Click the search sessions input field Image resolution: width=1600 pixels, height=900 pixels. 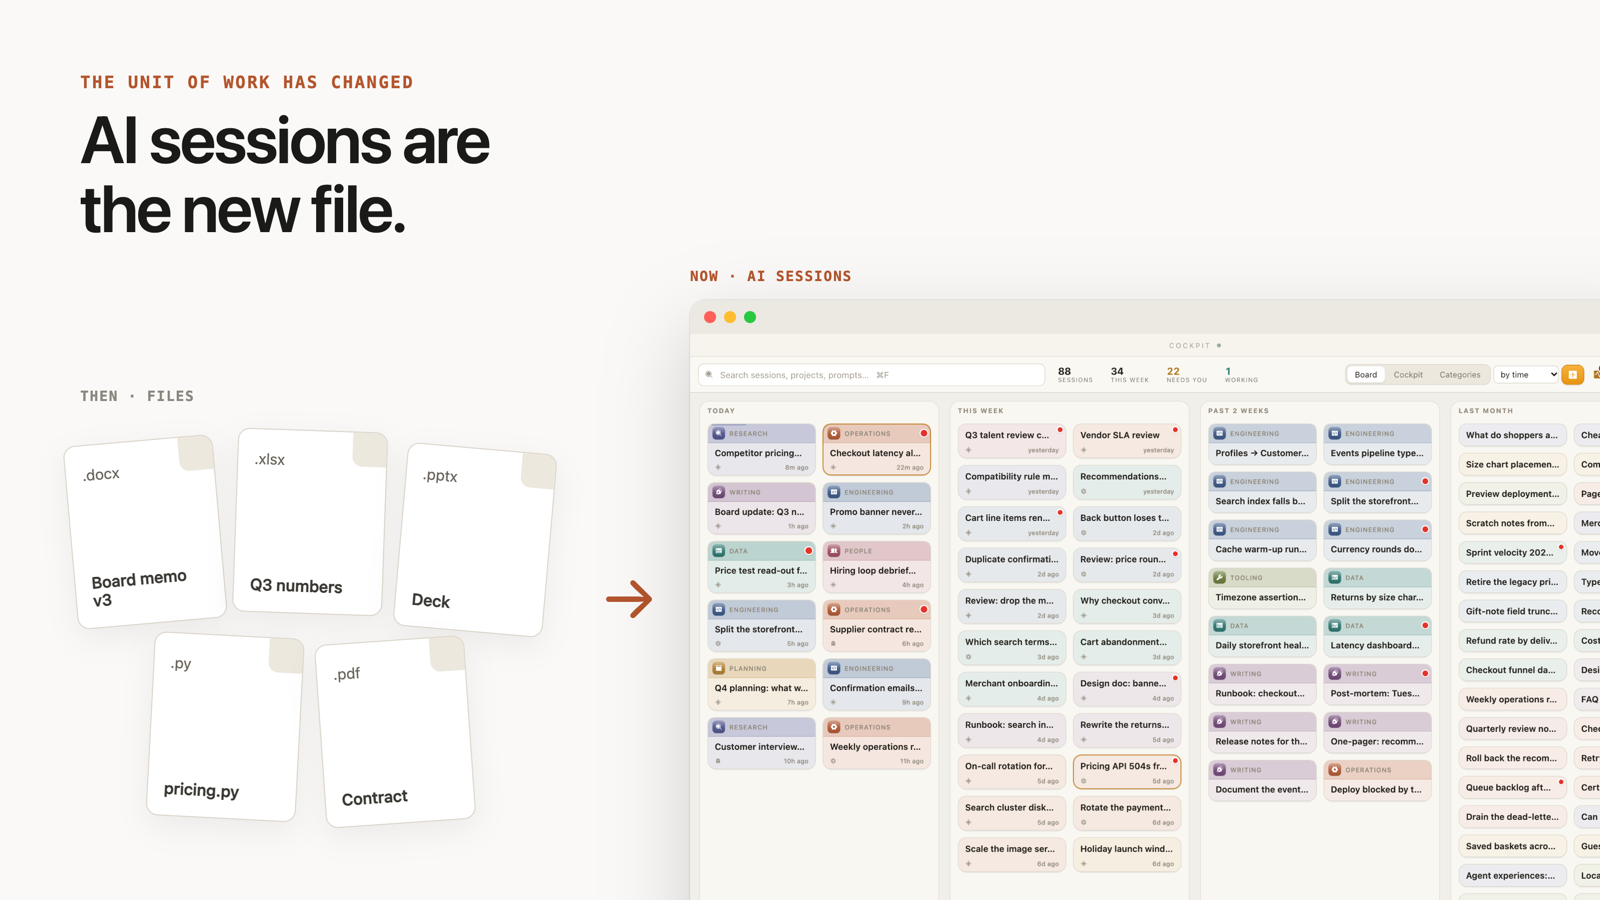coord(872,375)
